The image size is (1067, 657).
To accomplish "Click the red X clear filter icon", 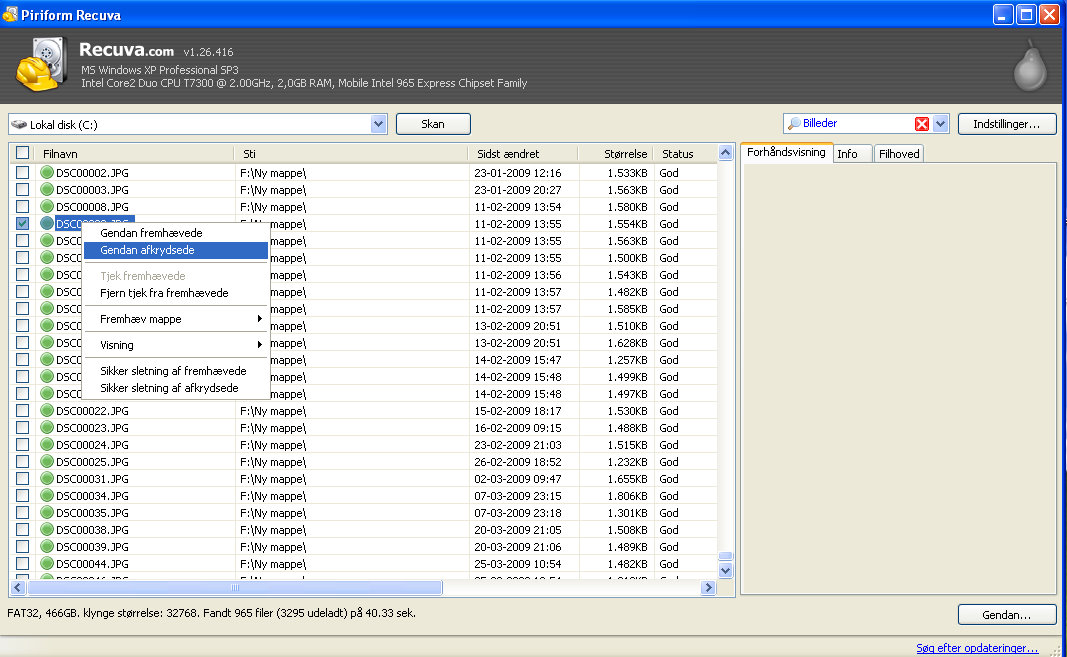I will coord(922,124).
